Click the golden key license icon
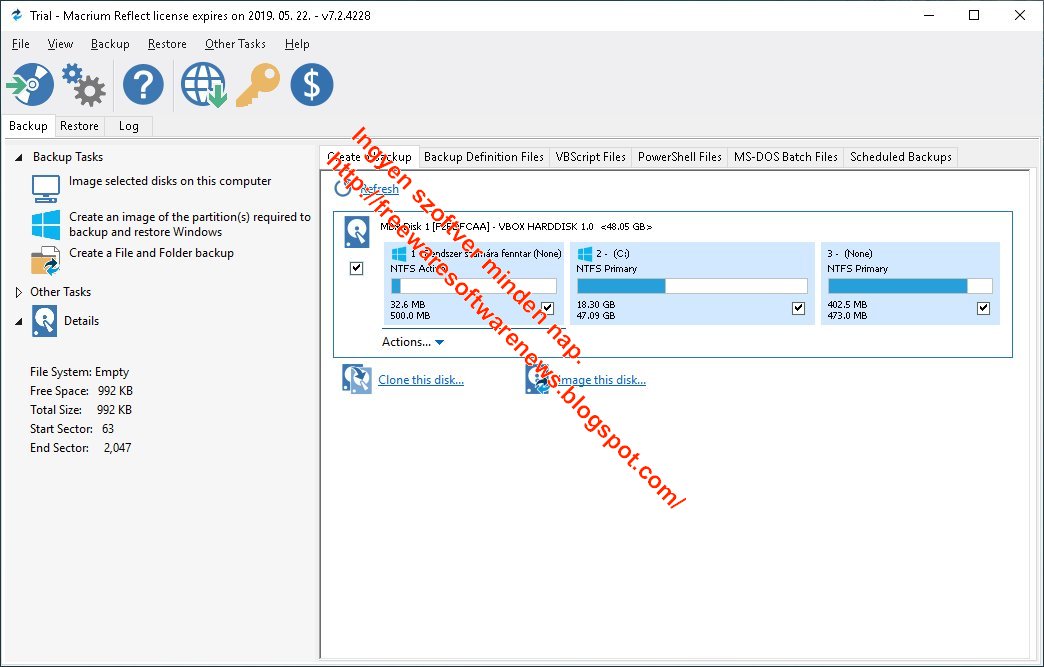 point(258,85)
